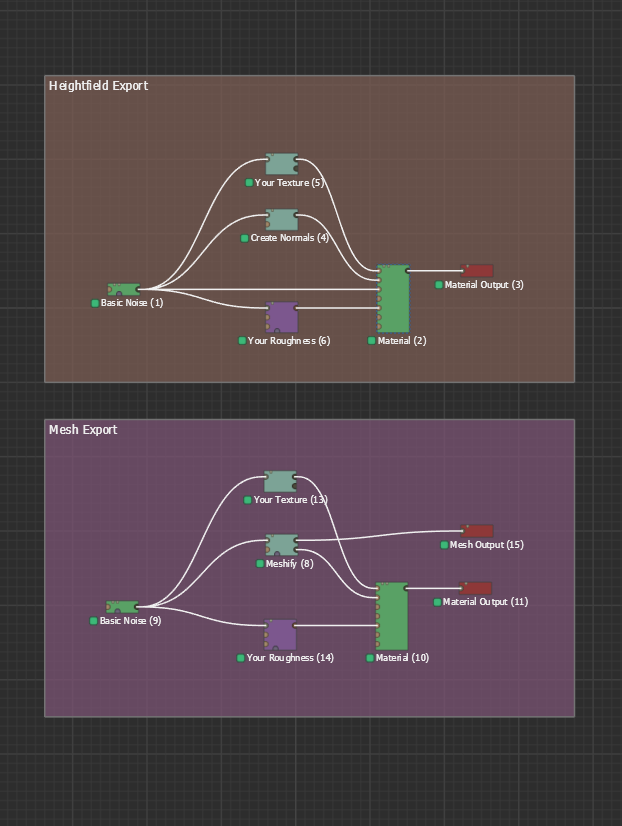Screen dimensions: 622x826
Task: Select the Meshify (8) node
Action: (x=281, y=545)
